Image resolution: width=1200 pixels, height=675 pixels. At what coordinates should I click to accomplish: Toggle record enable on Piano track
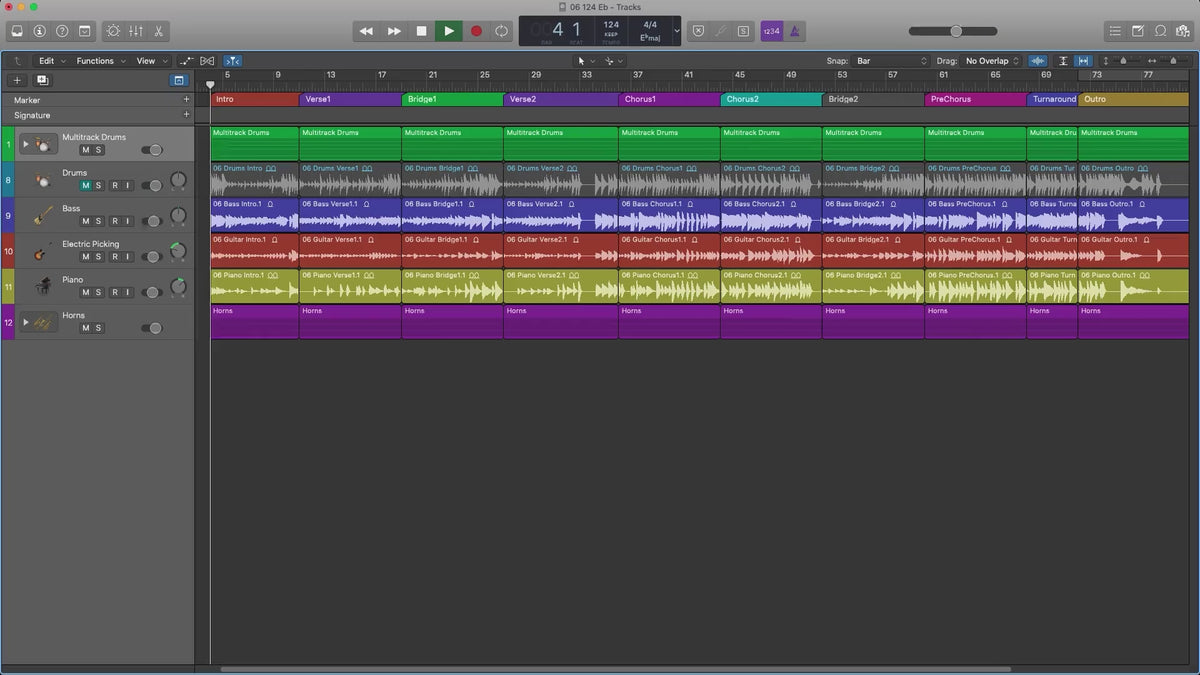click(115, 292)
